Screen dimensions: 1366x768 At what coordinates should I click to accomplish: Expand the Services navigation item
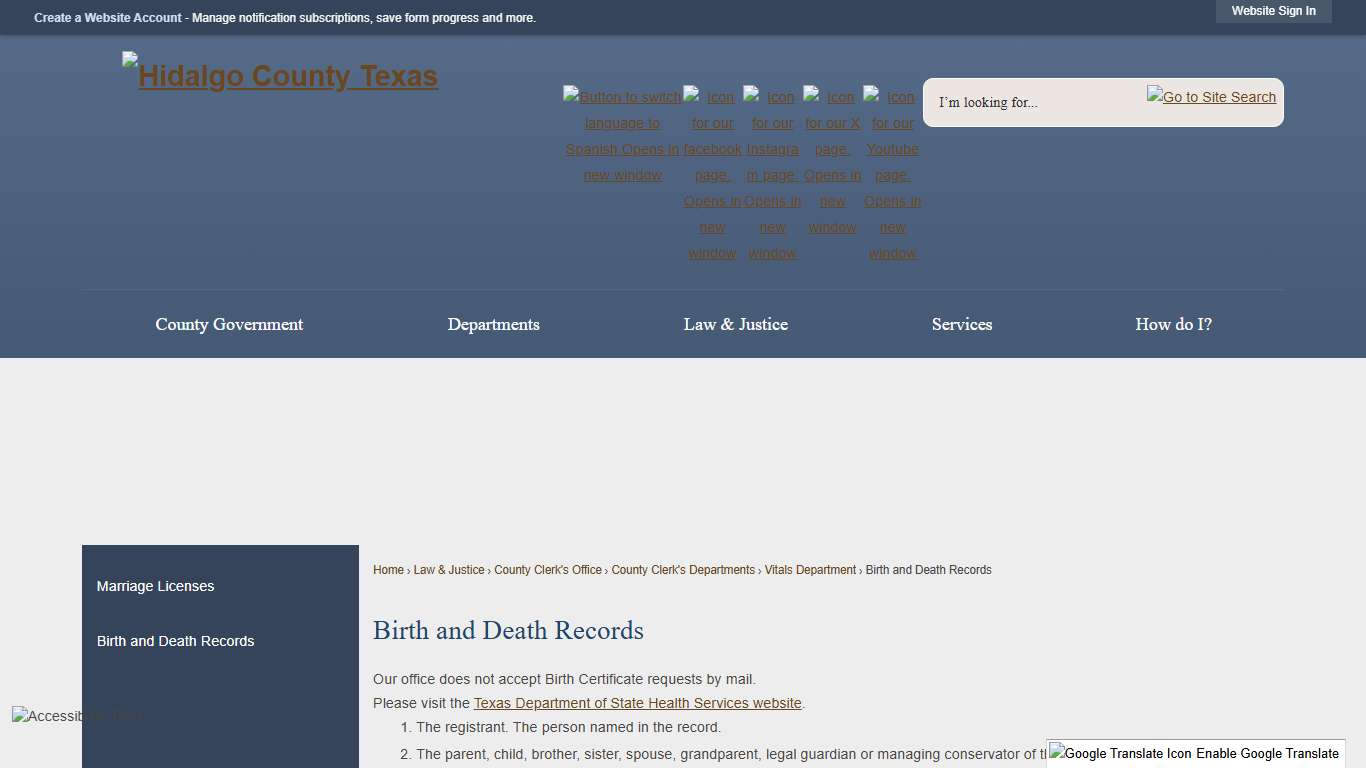[x=961, y=324]
